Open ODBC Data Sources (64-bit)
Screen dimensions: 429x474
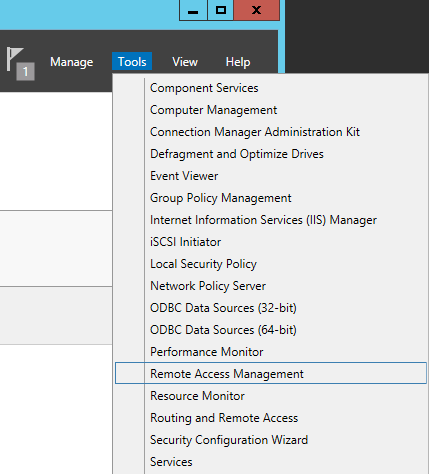tap(223, 330)
